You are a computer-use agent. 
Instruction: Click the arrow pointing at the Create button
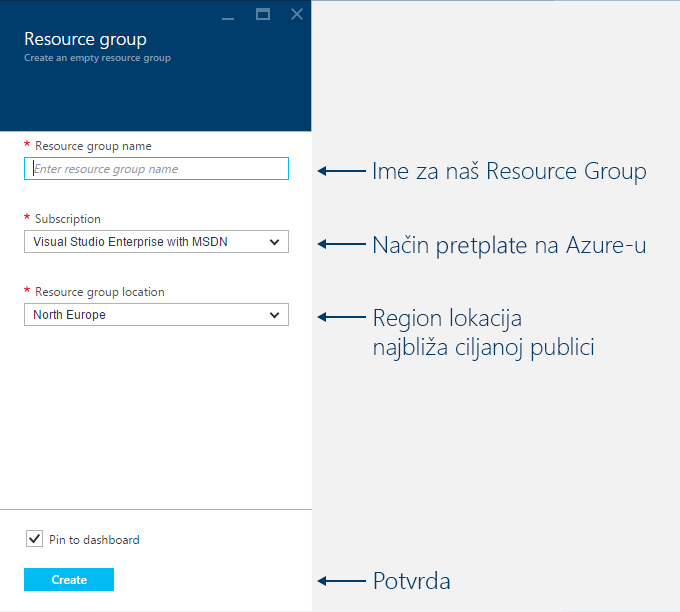(x=342, y=581)
